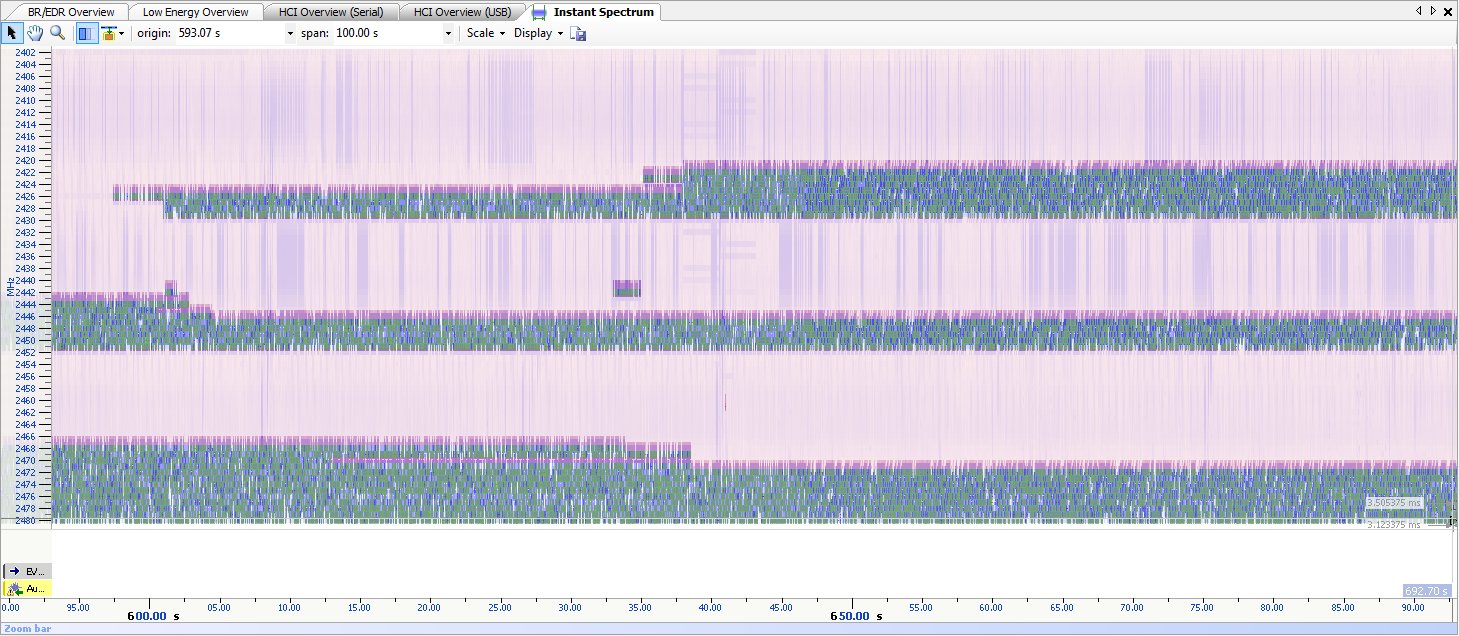Click the save spectrum image icon

(x=578, y=33)
